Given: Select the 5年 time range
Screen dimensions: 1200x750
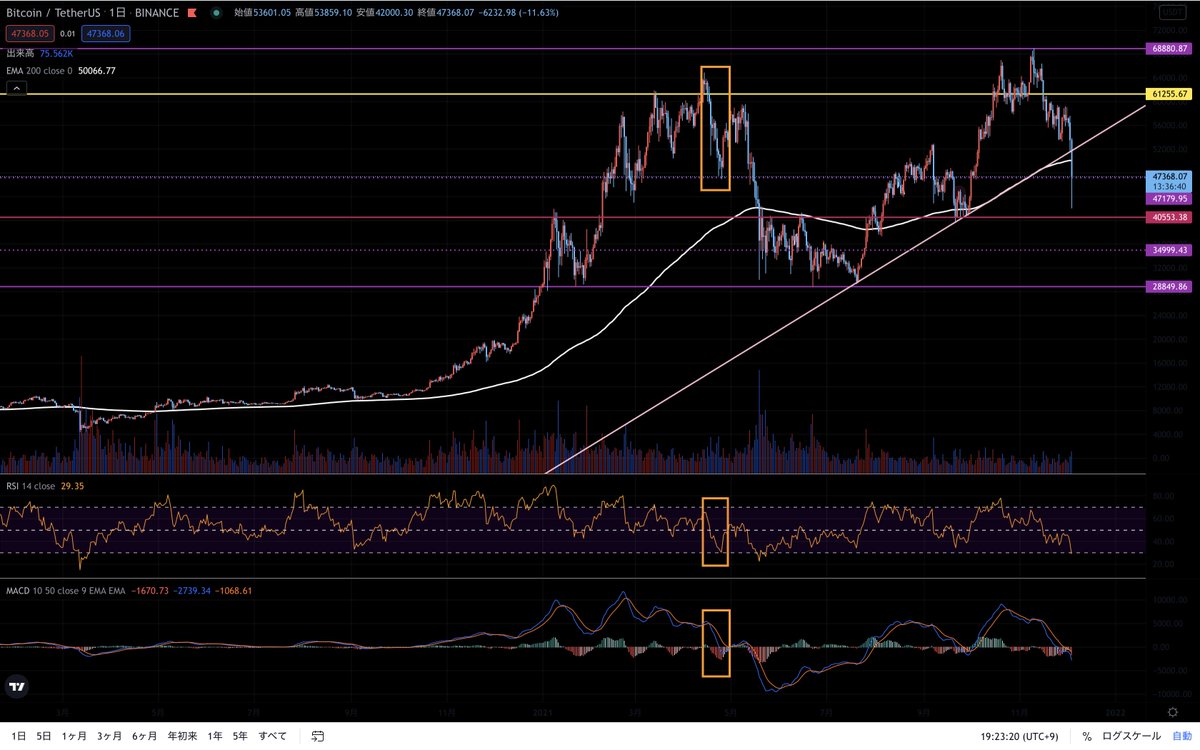Looking at the screenshot, I should click(240, 736).
